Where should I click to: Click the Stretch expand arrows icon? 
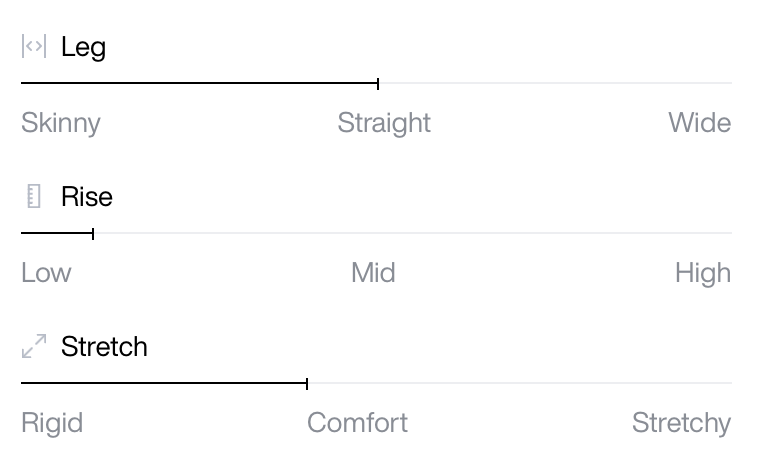point(34,346)
